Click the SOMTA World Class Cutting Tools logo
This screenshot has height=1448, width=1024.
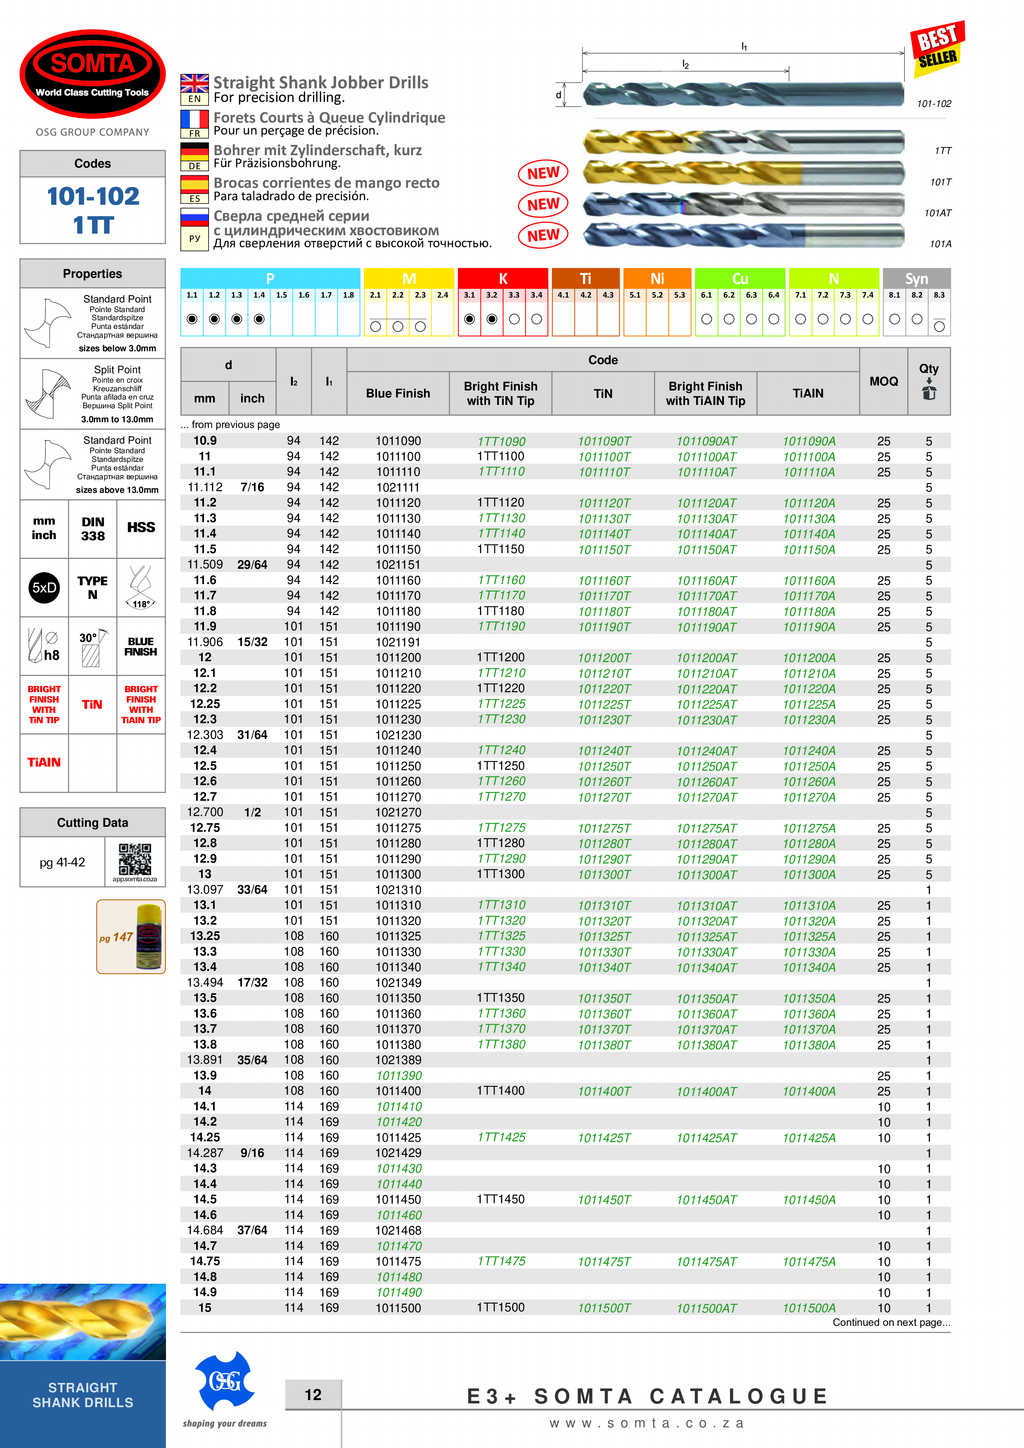pyautogui.click(x=92, y=73)
